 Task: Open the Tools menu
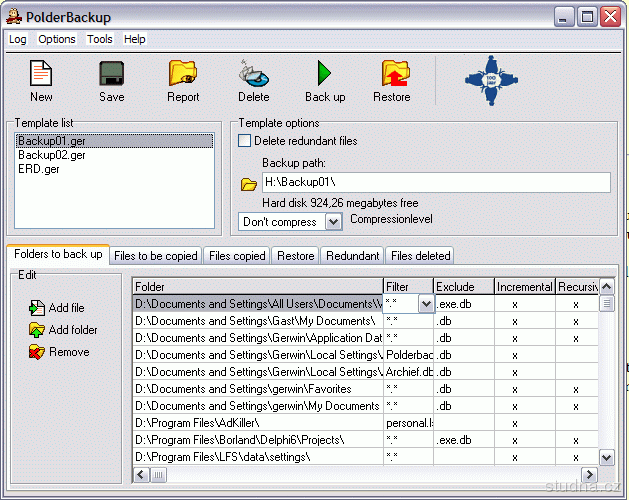100,39
